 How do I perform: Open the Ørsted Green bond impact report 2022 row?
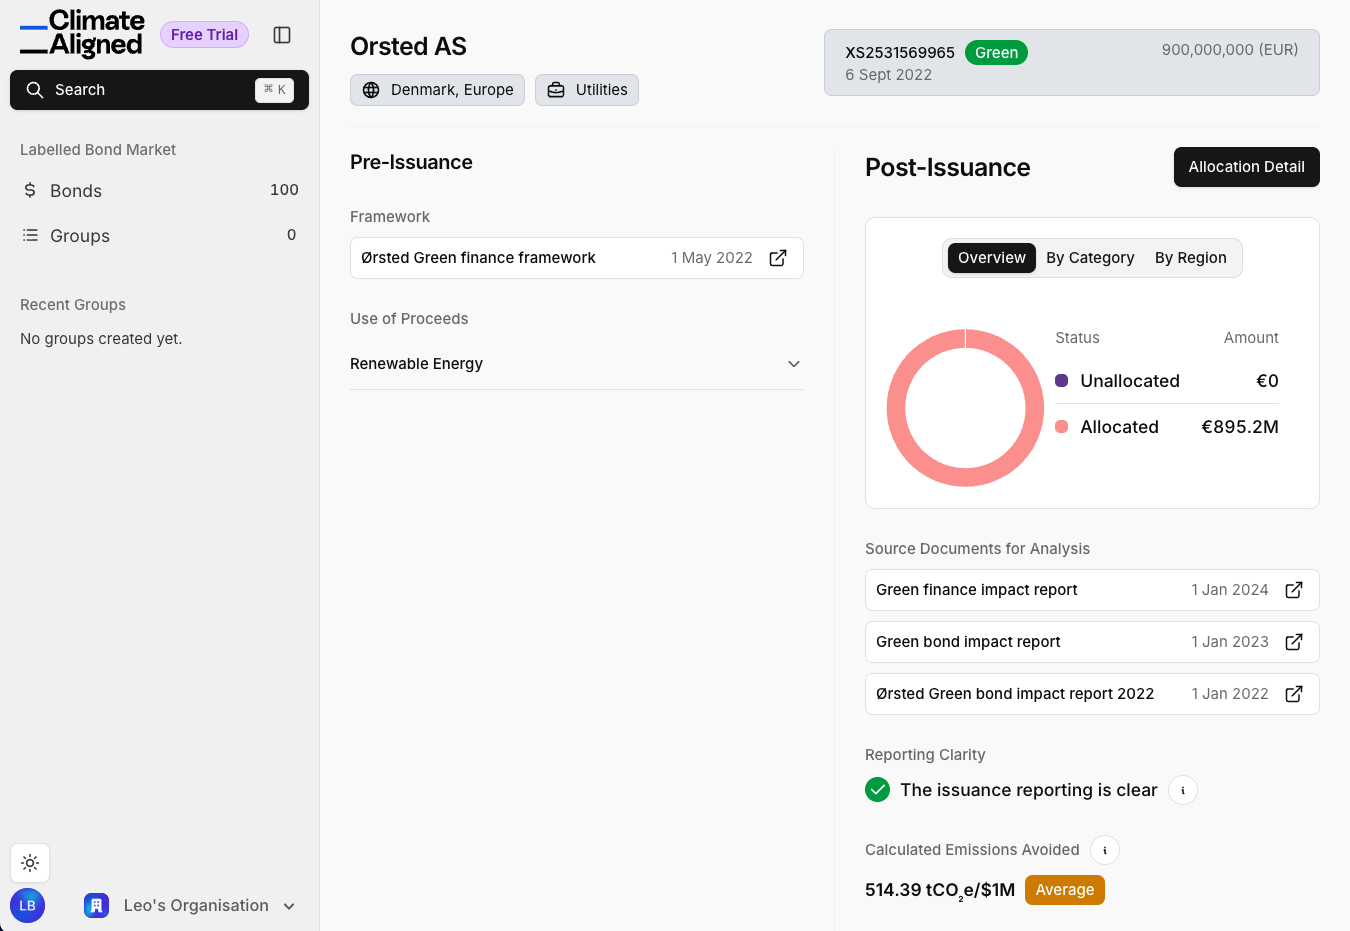[1092, 694]
